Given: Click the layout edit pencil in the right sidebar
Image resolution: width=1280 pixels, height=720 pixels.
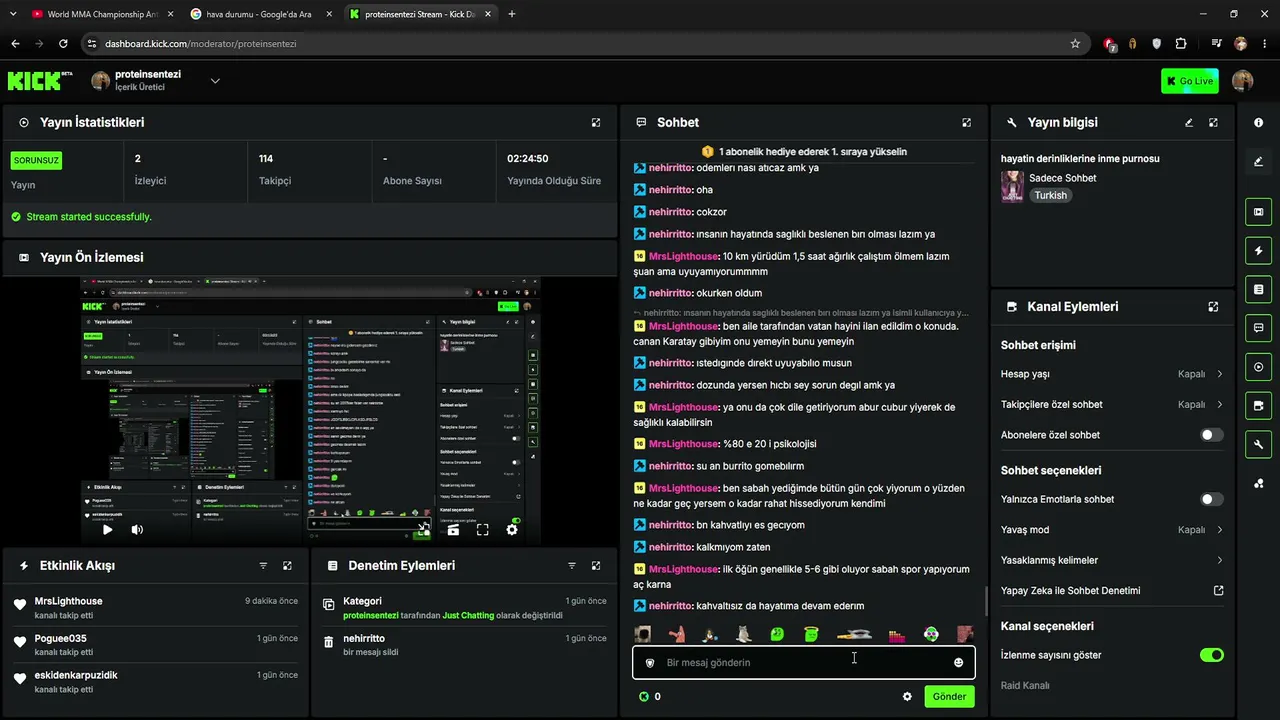Looking at the screenshot, I should click(1258, 161).
